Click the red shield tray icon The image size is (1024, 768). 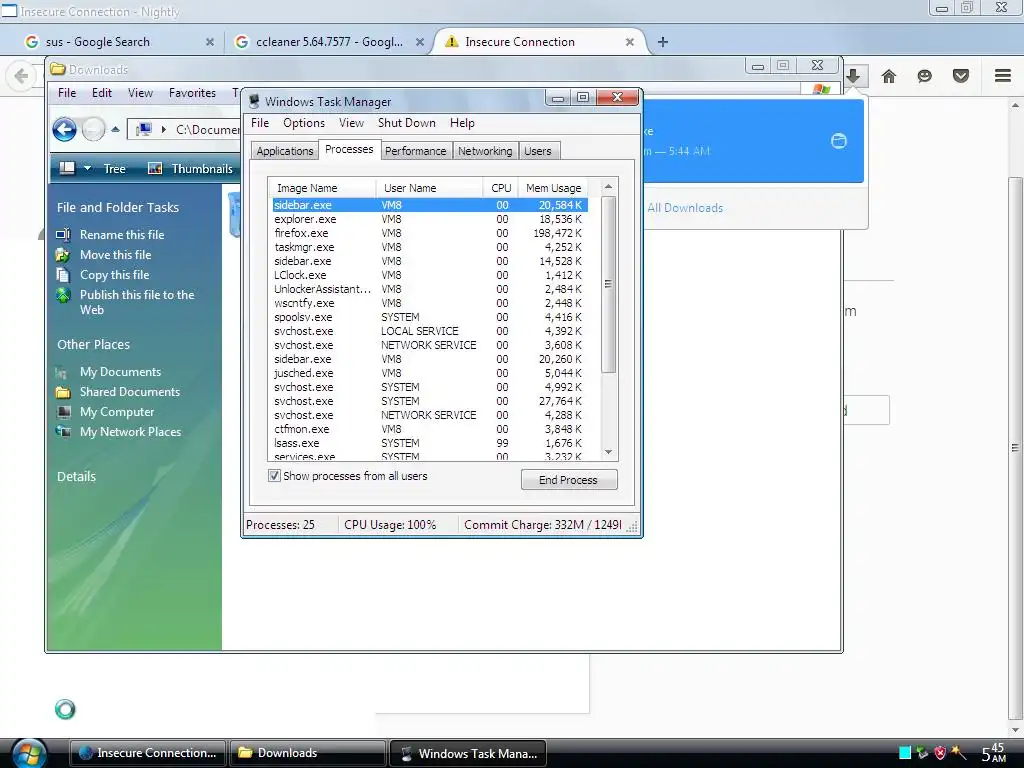tap(940, 752)
